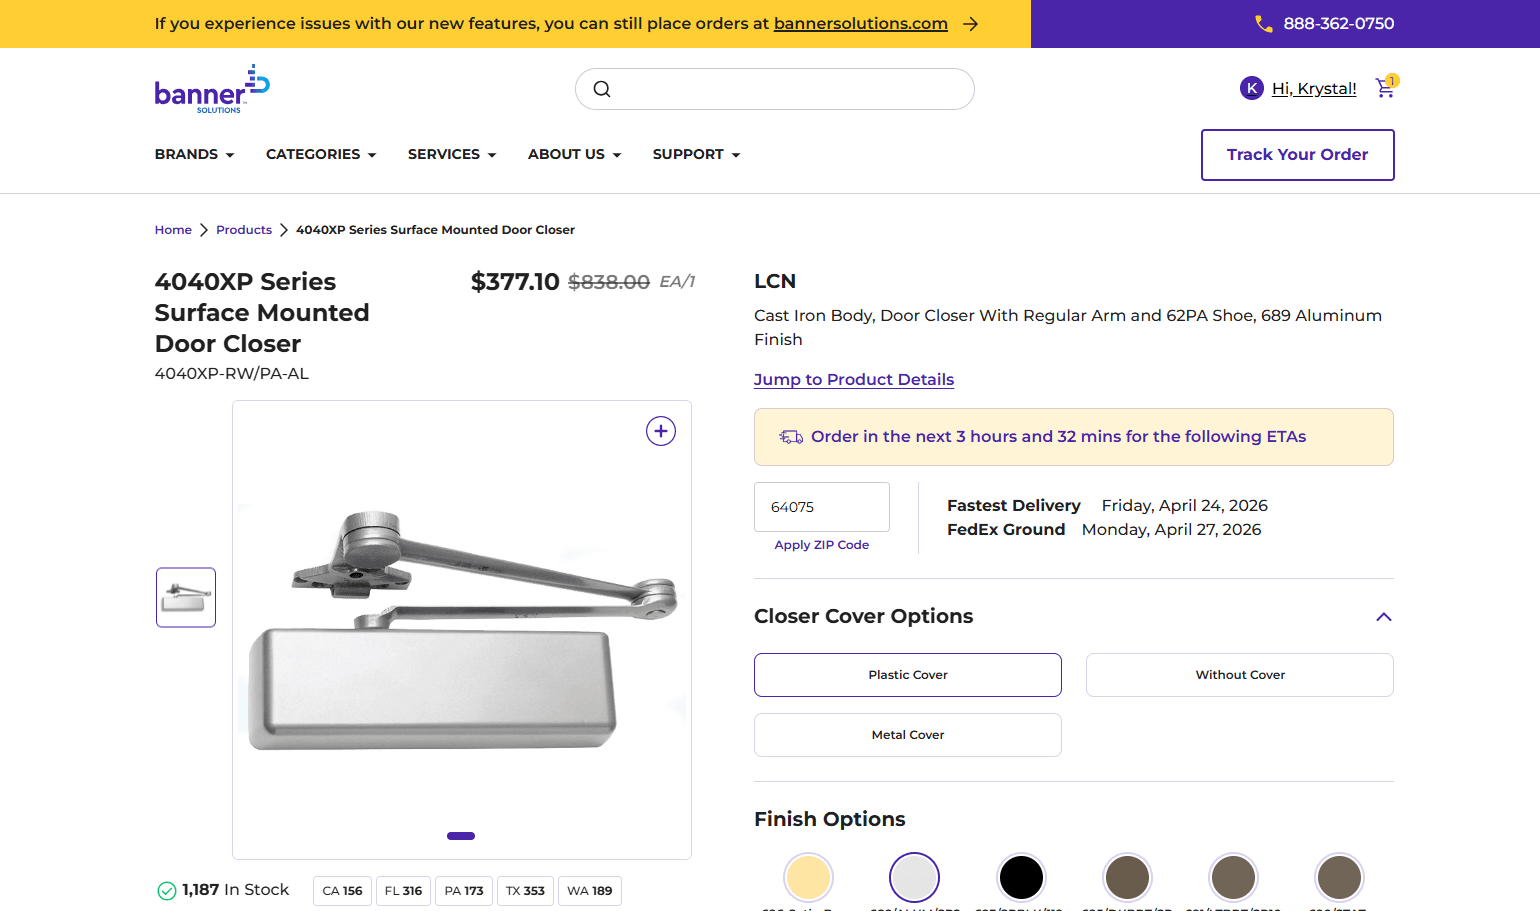Collapse the Closer Cover Options section

(1383, 617)
